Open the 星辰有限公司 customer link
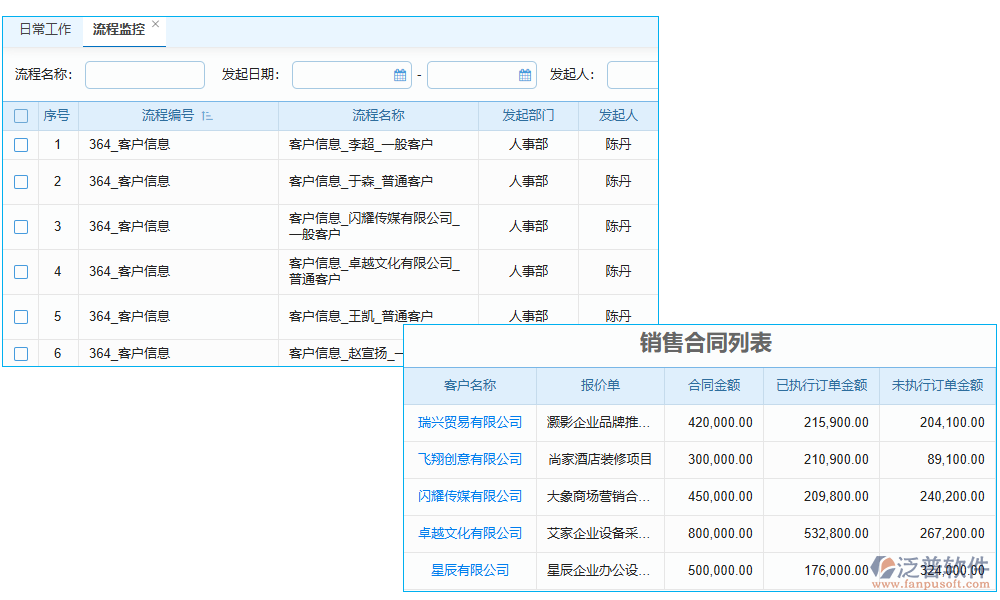The width and height of the screenshot is (1000, 600). [470, 570]
